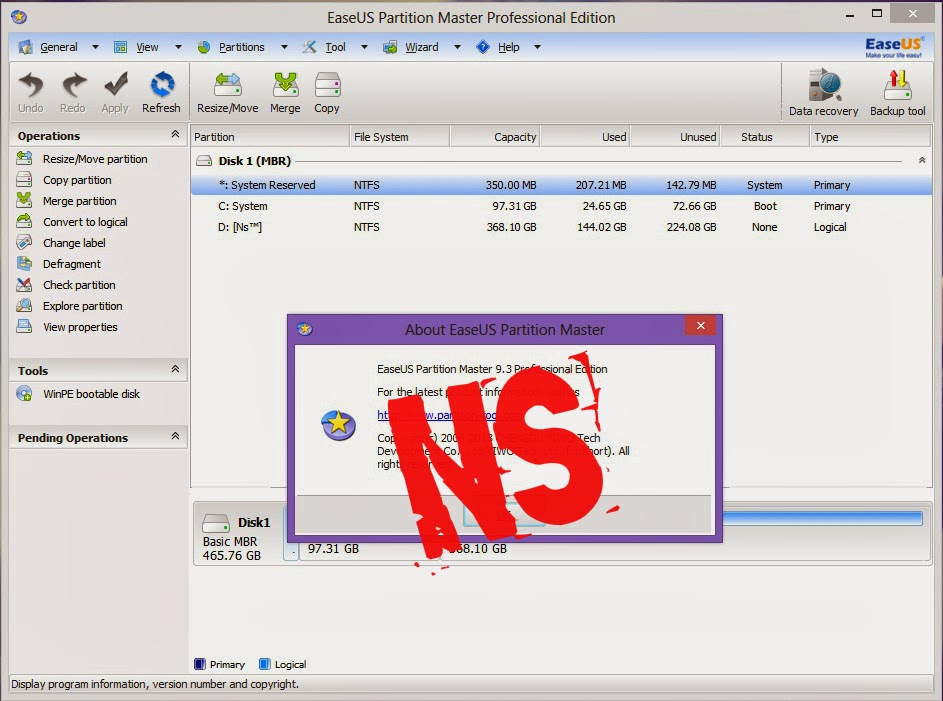The image size is (943, 701).
Task: Sort by the File System column header
Action: (x=400, y=137)
